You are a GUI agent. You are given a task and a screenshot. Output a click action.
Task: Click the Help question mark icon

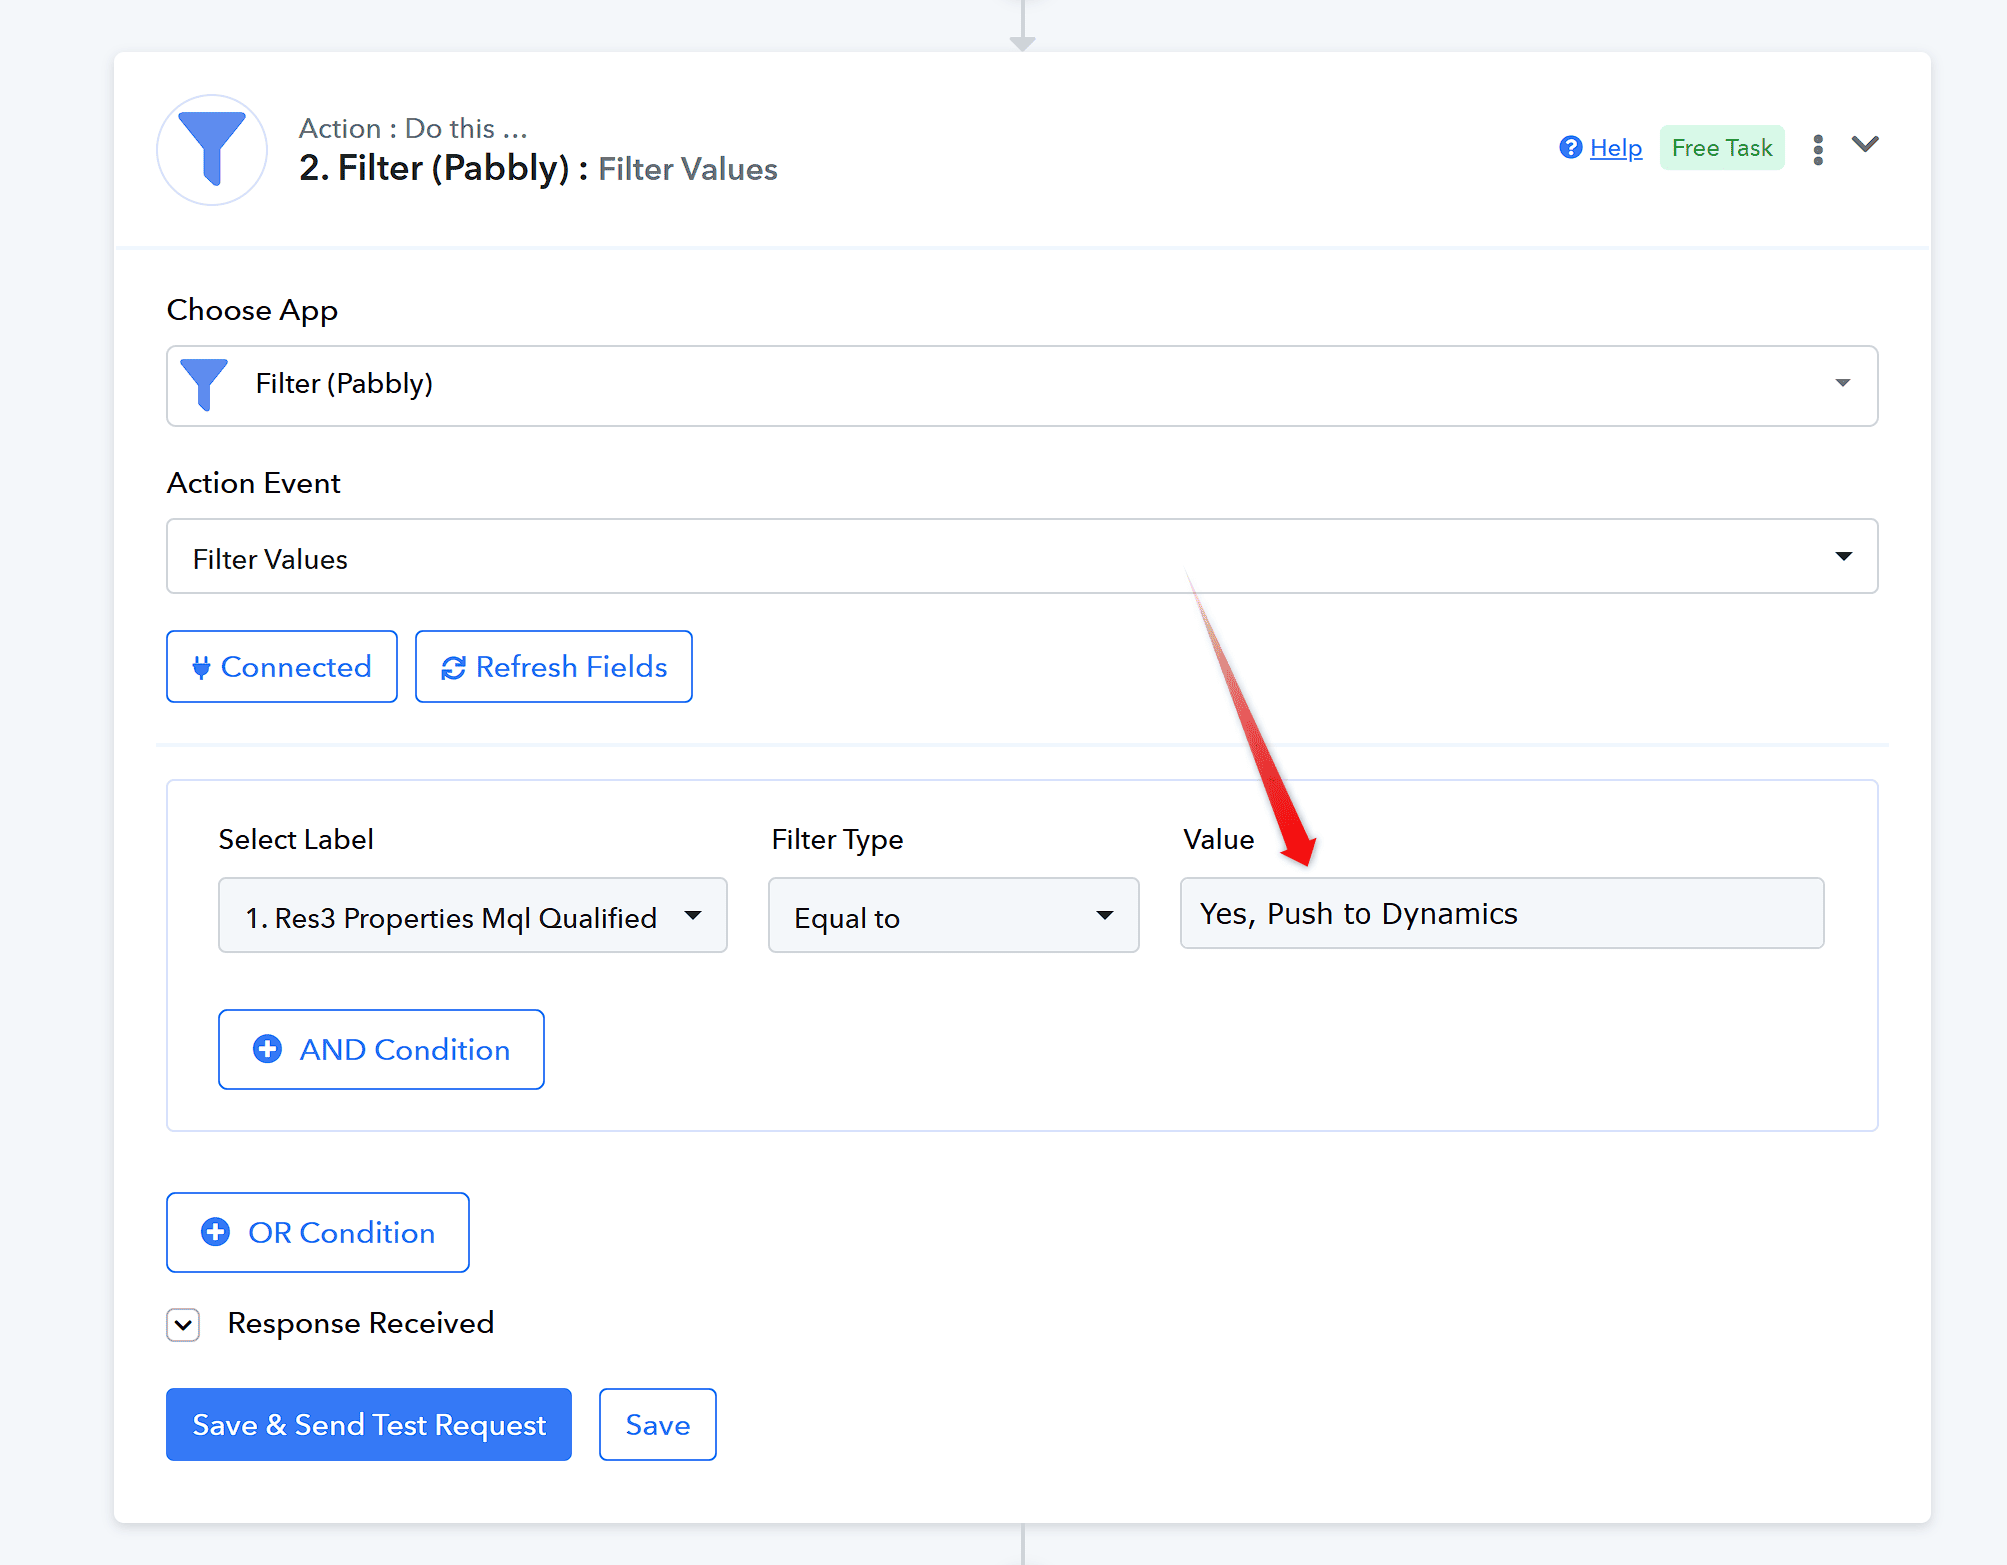(x=1571, y=148)
